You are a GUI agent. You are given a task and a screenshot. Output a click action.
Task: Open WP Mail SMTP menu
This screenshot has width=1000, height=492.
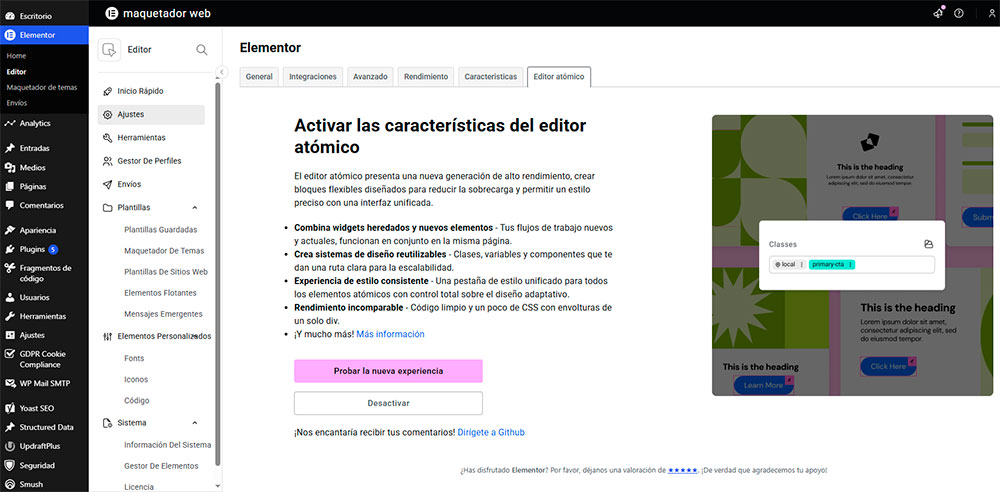point(45,384)
